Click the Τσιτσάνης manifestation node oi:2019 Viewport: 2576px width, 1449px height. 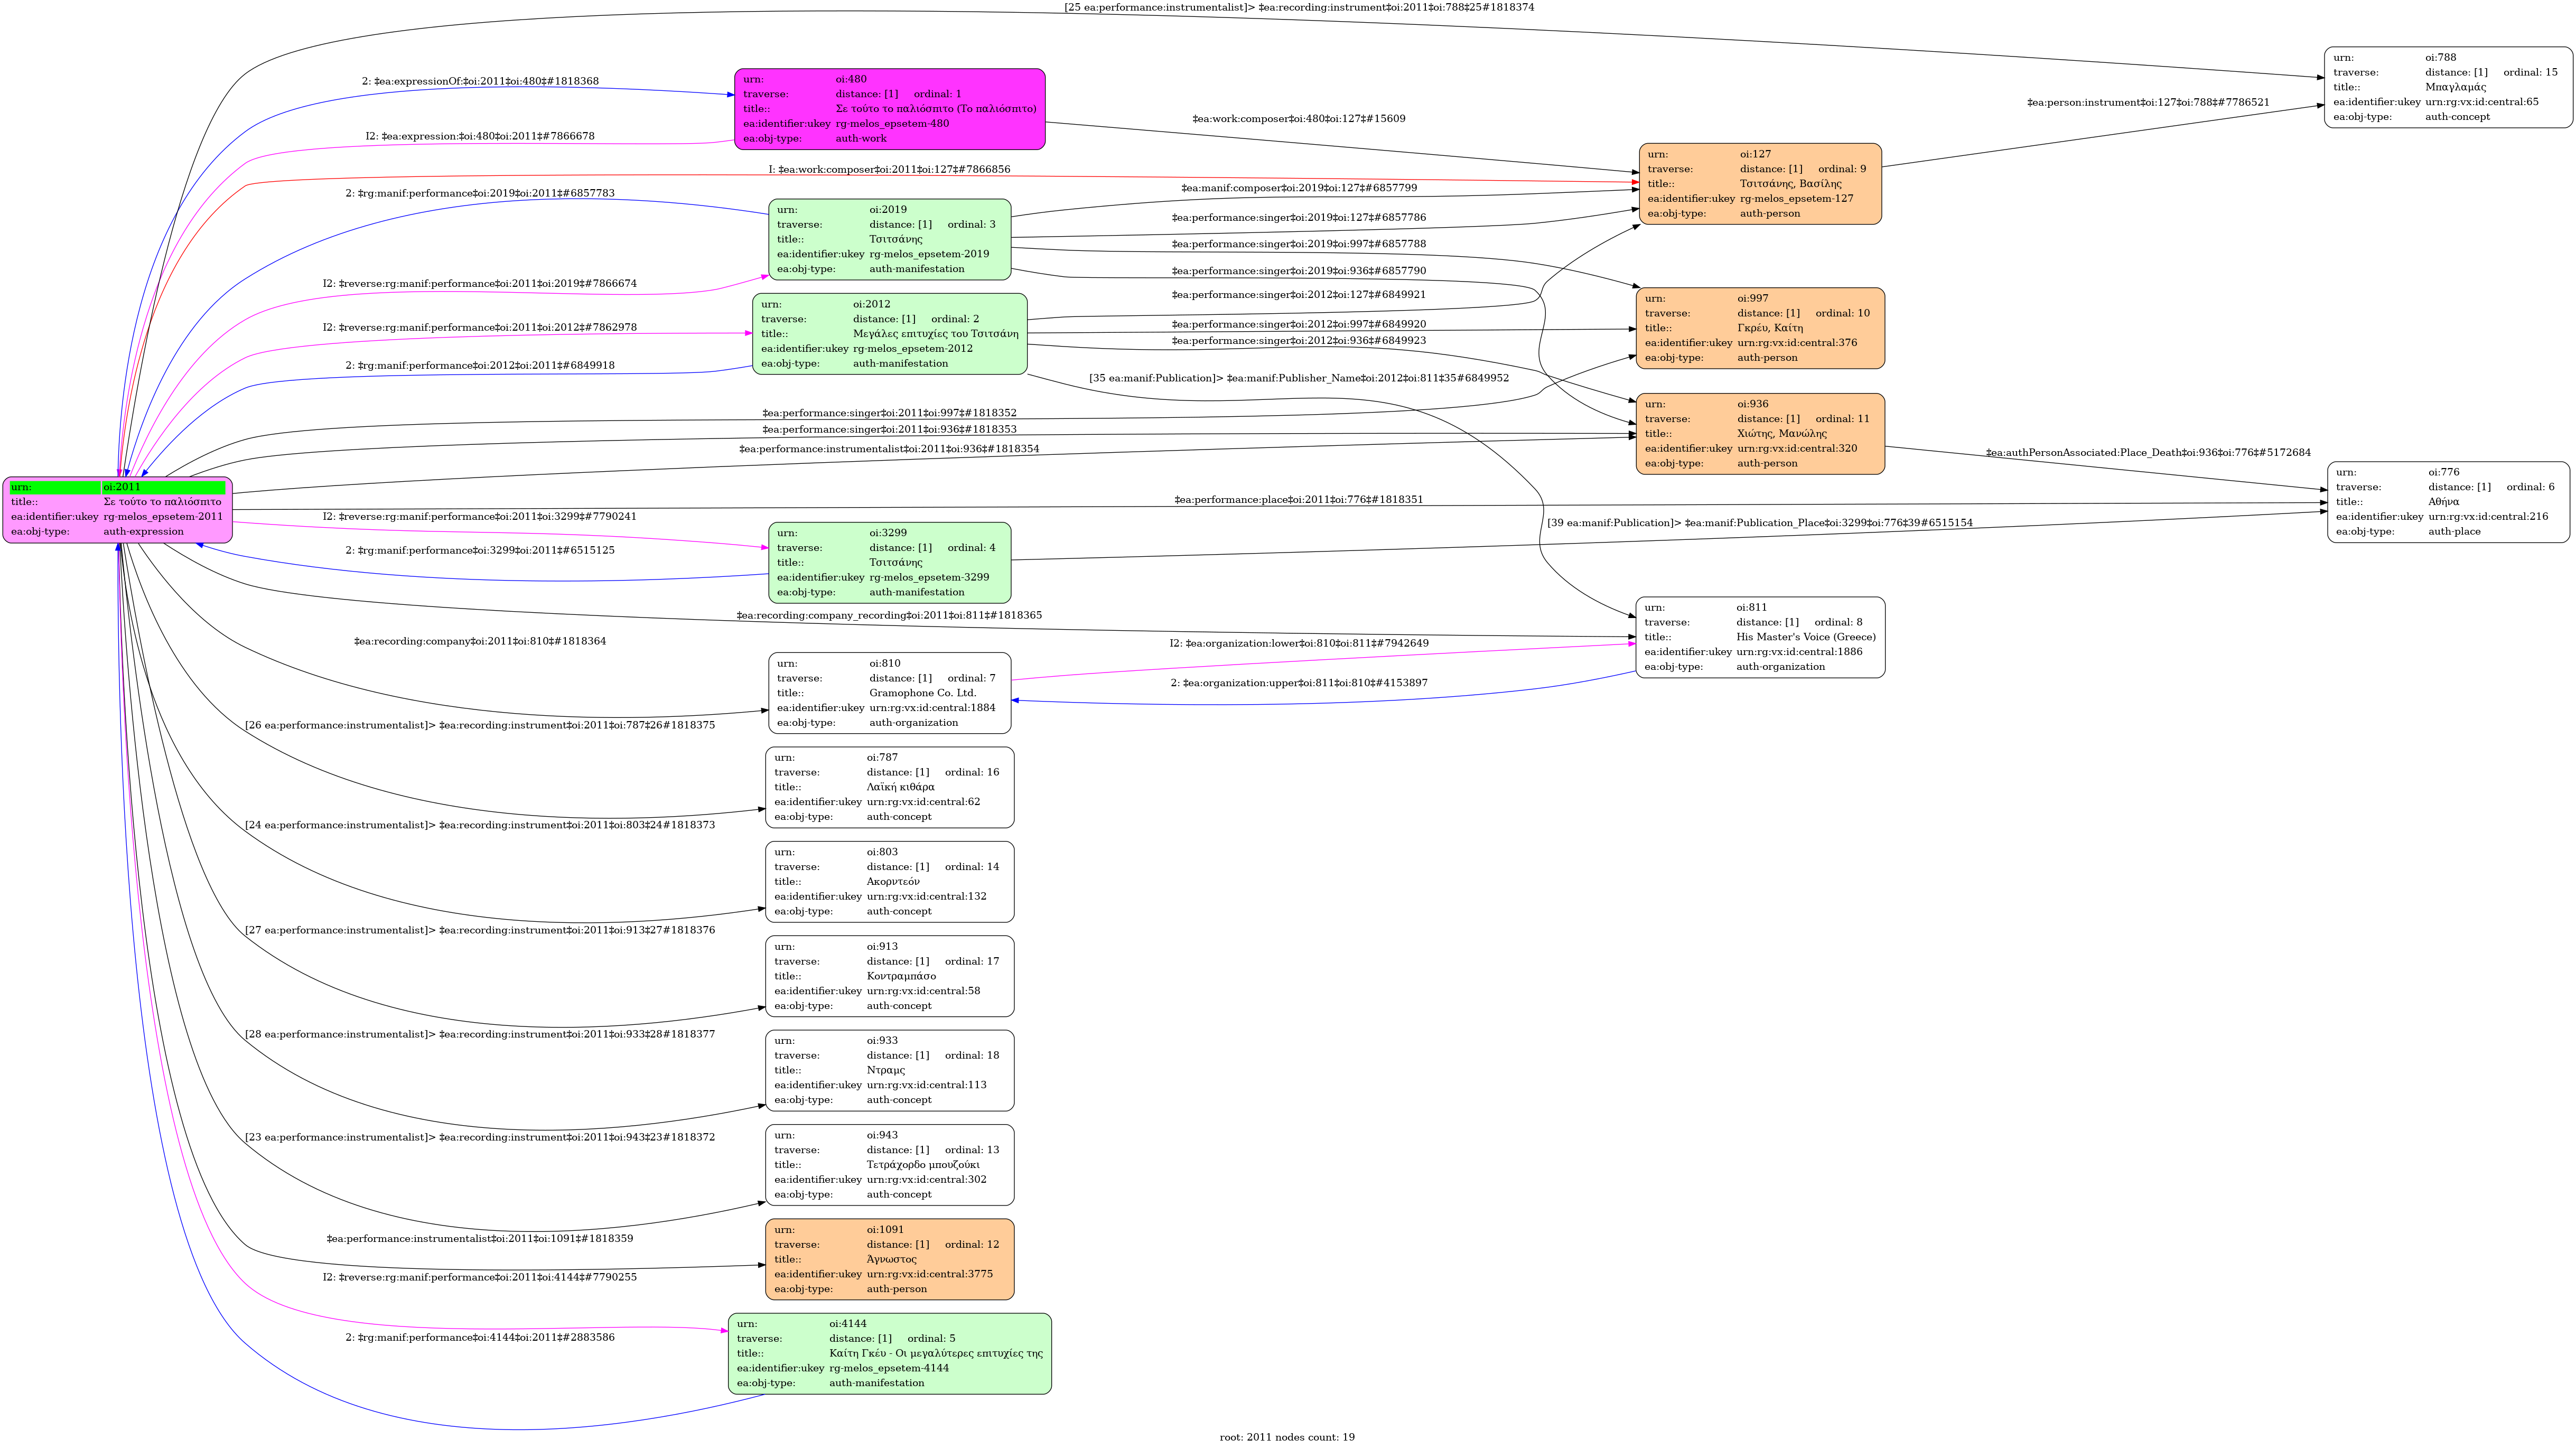[889, 240]
